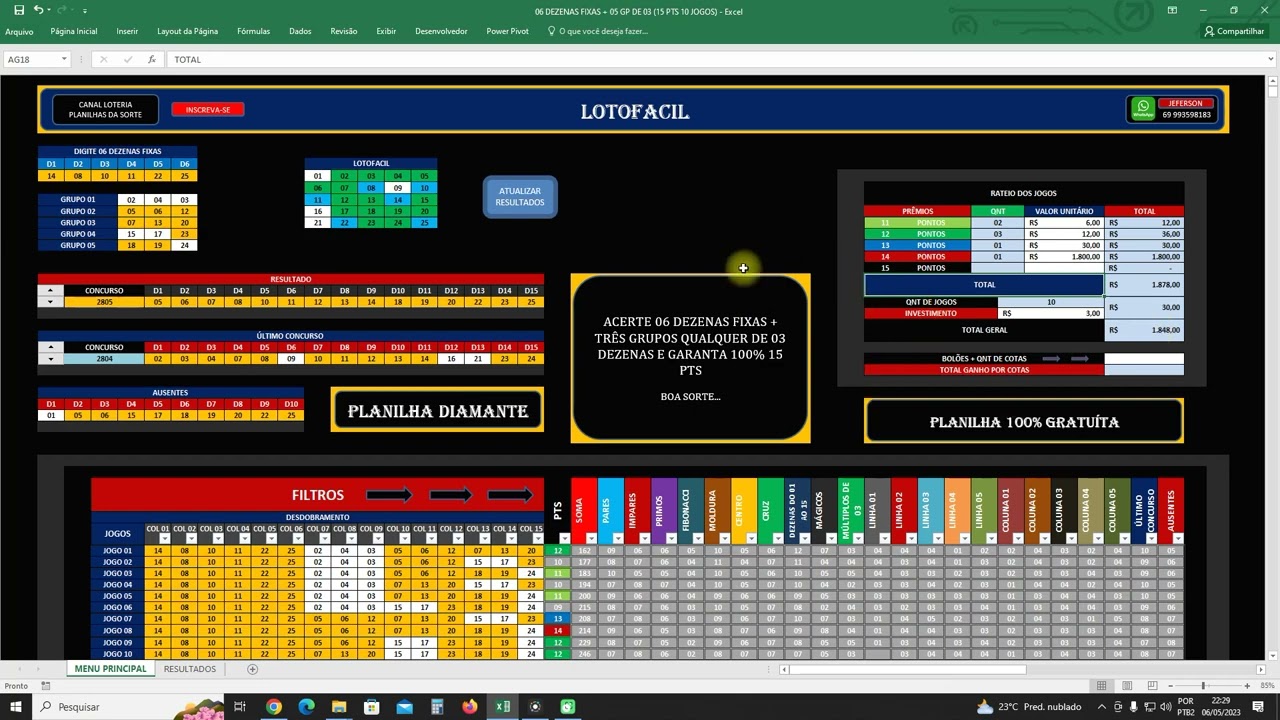The height and width of the screenshot is (720, 1280).
Task: Open the Desenvolvedor ribbon tab
Action: click(441, 31)
